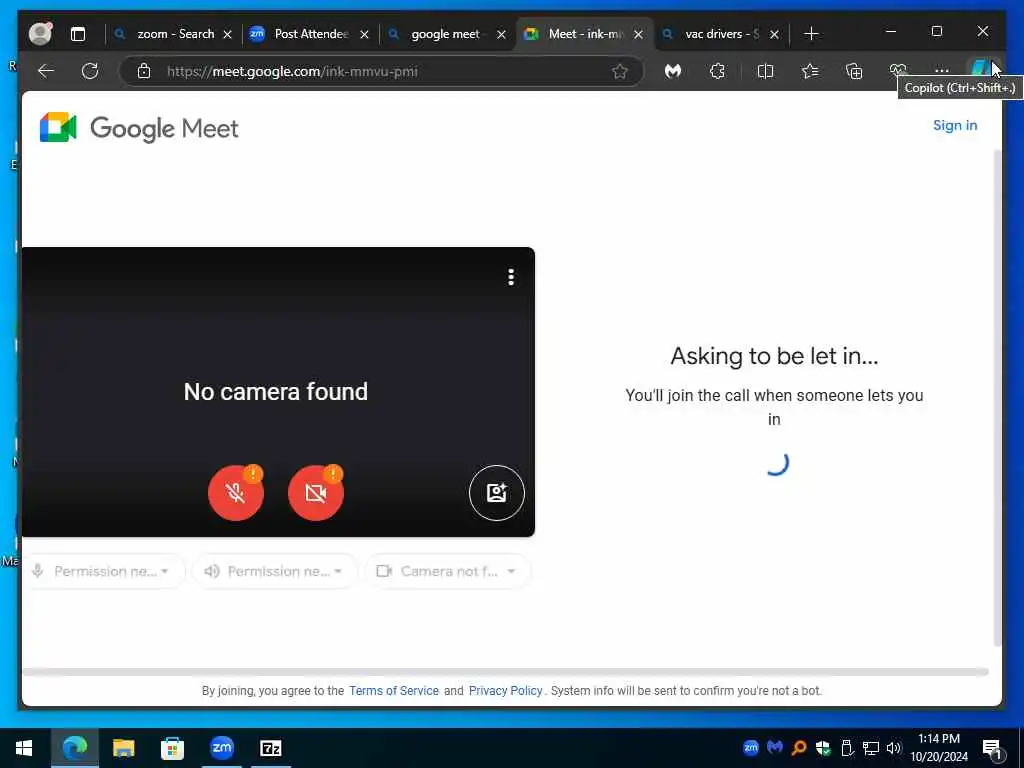Open a new browser tab

[811, 33]
